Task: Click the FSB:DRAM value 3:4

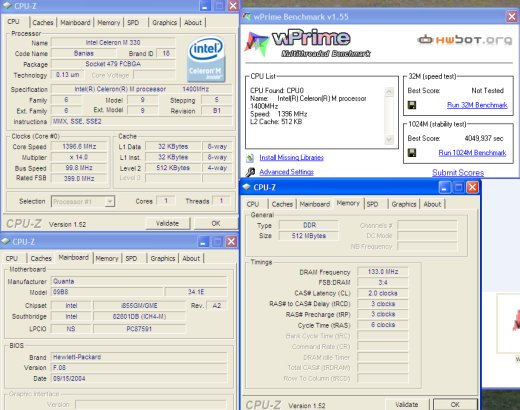Action: point(383,283)
